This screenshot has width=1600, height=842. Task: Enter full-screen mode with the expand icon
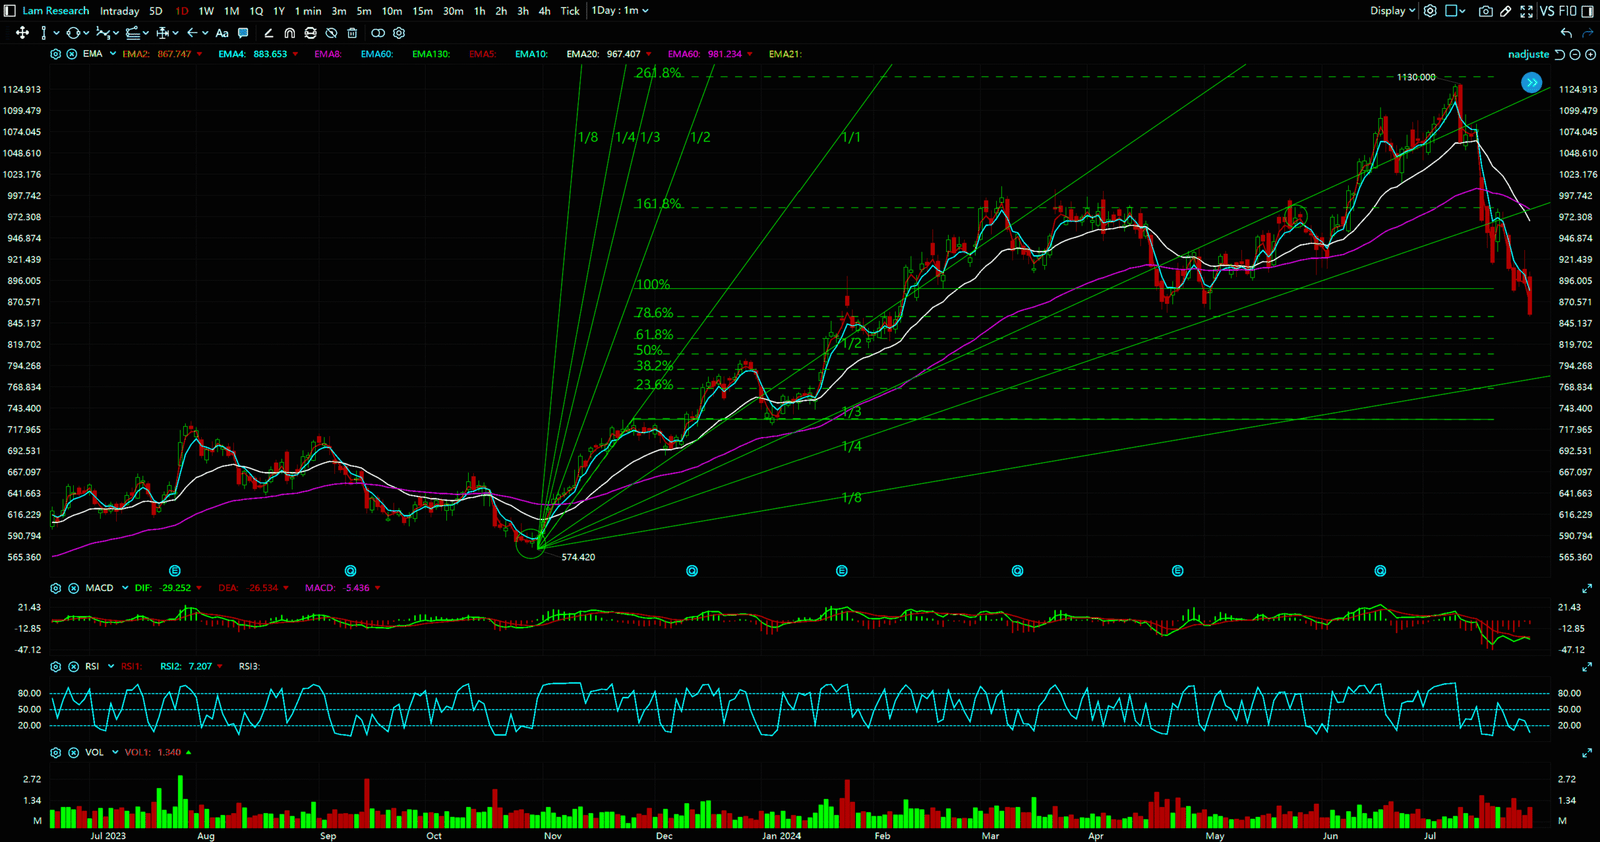pyautogui.click(x=1526, y=11)
